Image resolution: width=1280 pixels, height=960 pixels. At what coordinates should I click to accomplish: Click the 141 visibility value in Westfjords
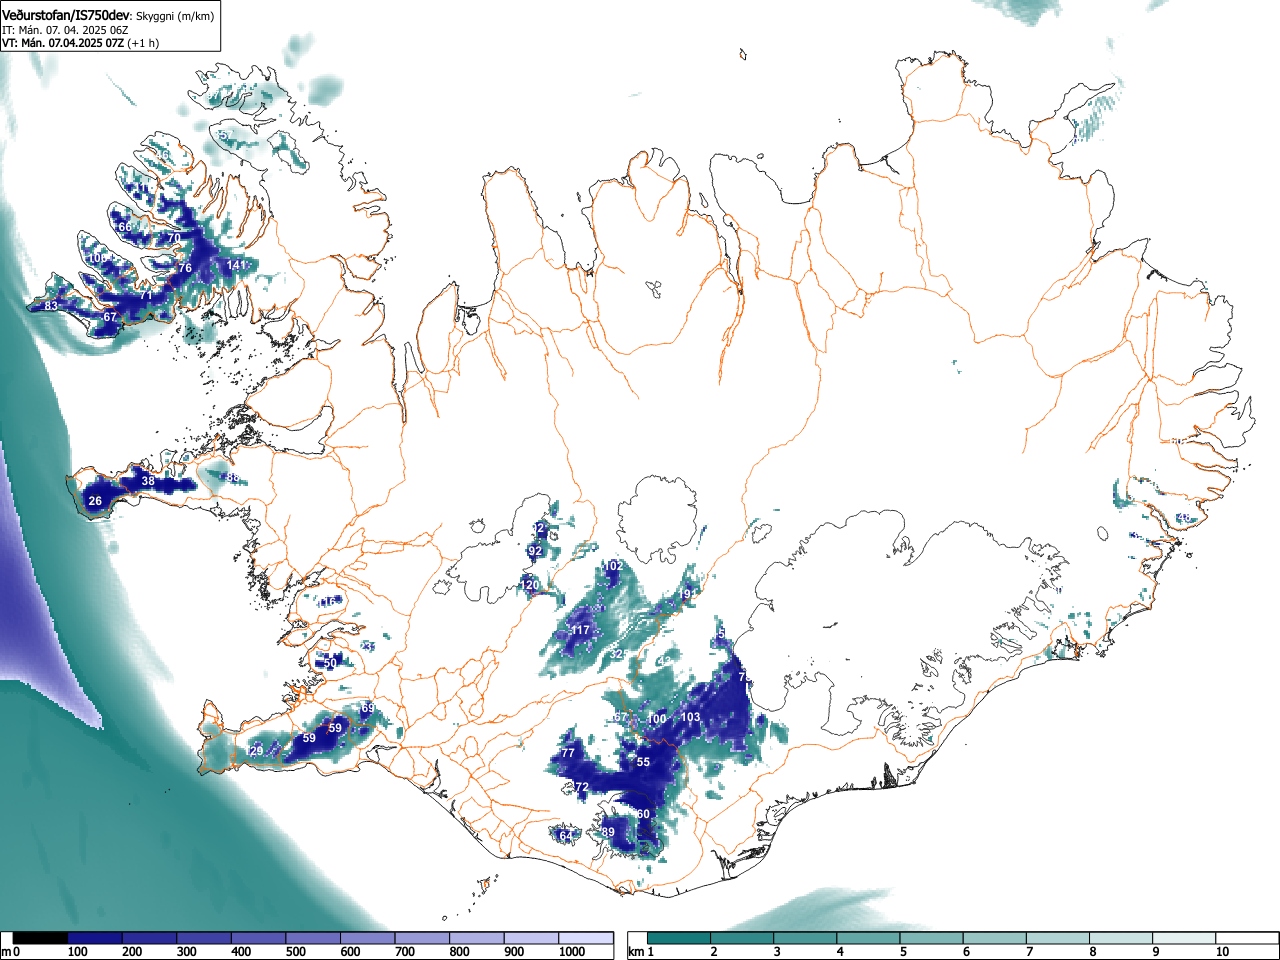point(236,265)
